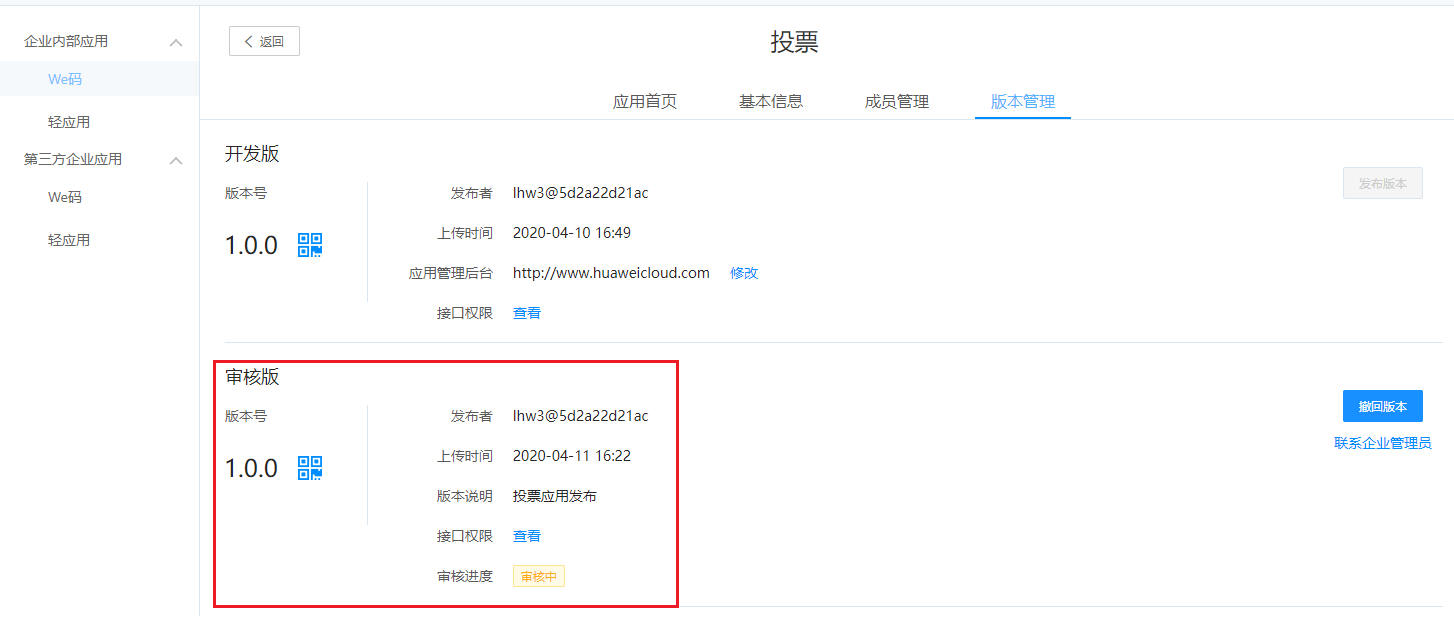This screenshot has width=1454, height=623.
Task: Click 修改 next to the backend URL
Action: 744,273
